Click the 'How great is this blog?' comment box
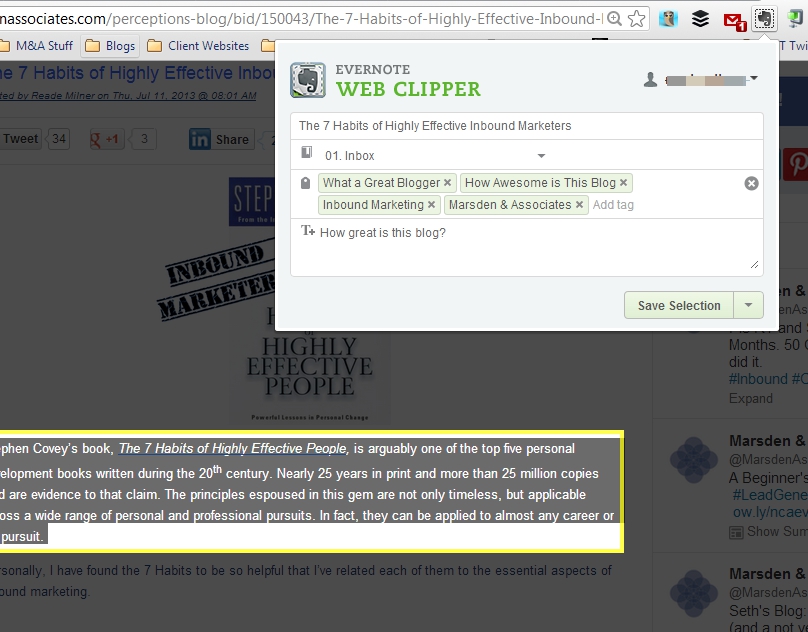This screenshot has width=808, height=632. click(527, 247)
